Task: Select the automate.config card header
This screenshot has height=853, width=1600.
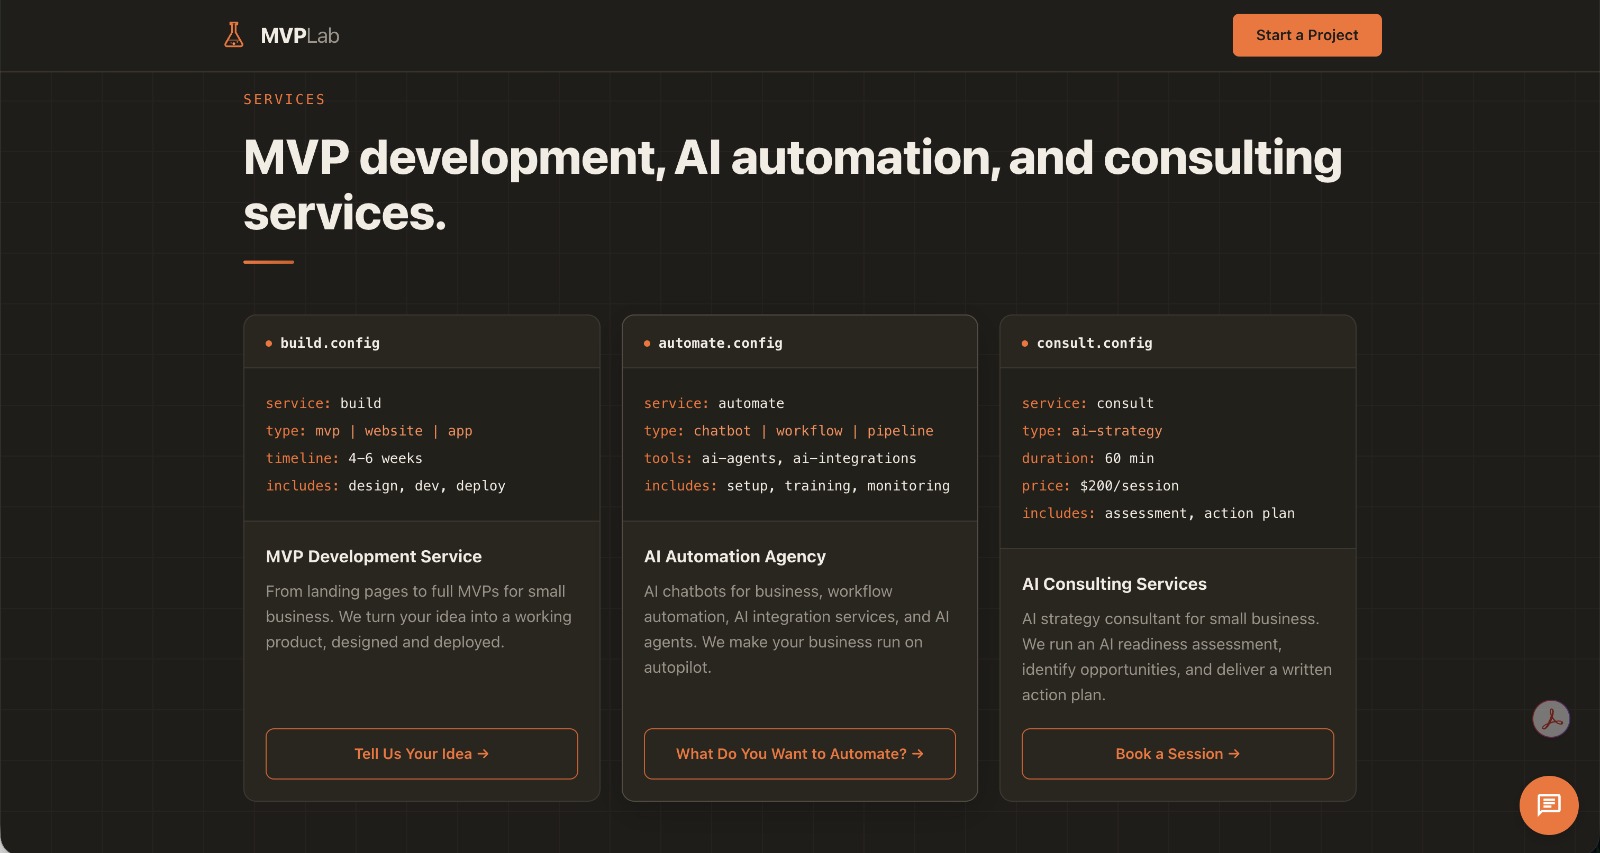Action: click(799, 343)
